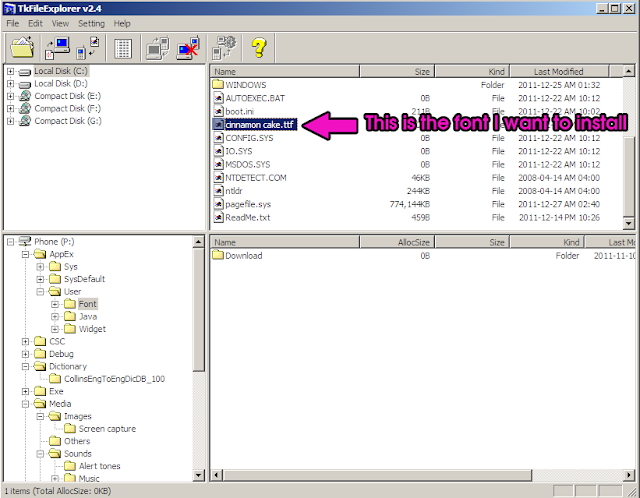This screenshot has width=640, height=498.
Task: Open the View menu
Action: (x=60, y=23)
